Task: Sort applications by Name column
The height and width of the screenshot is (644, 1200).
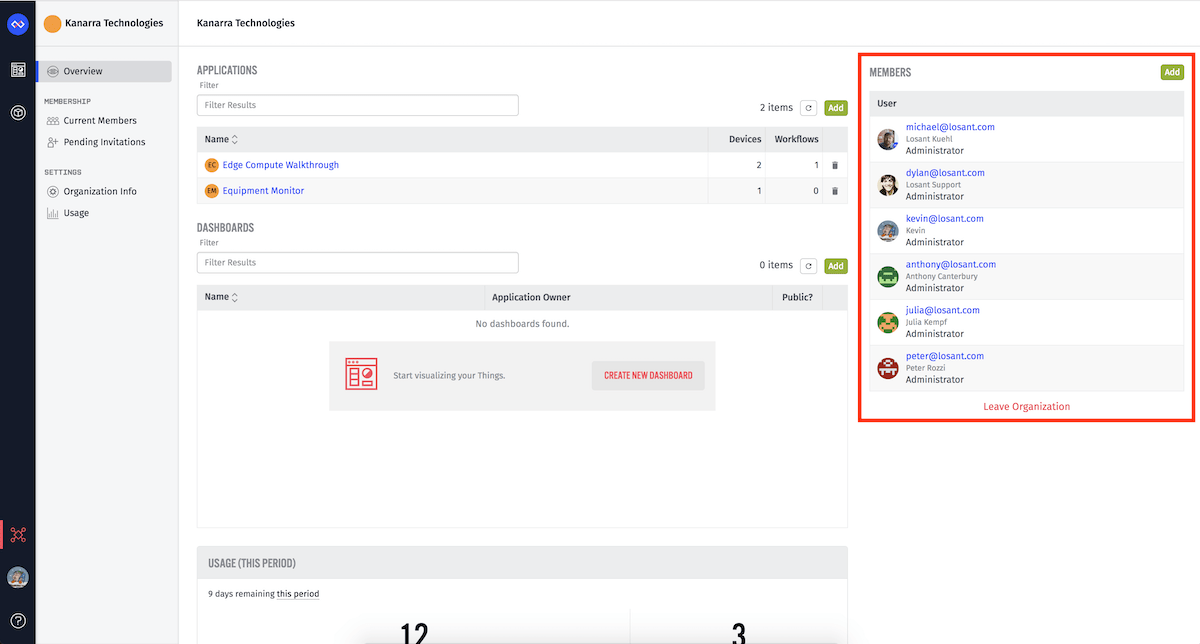Action: (222, 139)
